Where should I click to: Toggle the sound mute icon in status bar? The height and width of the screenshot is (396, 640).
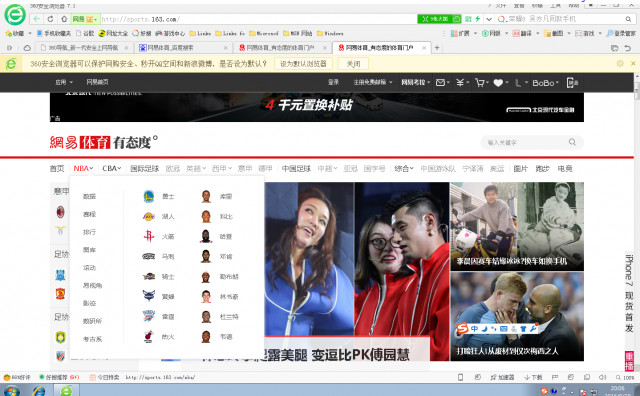pos(602,377)
